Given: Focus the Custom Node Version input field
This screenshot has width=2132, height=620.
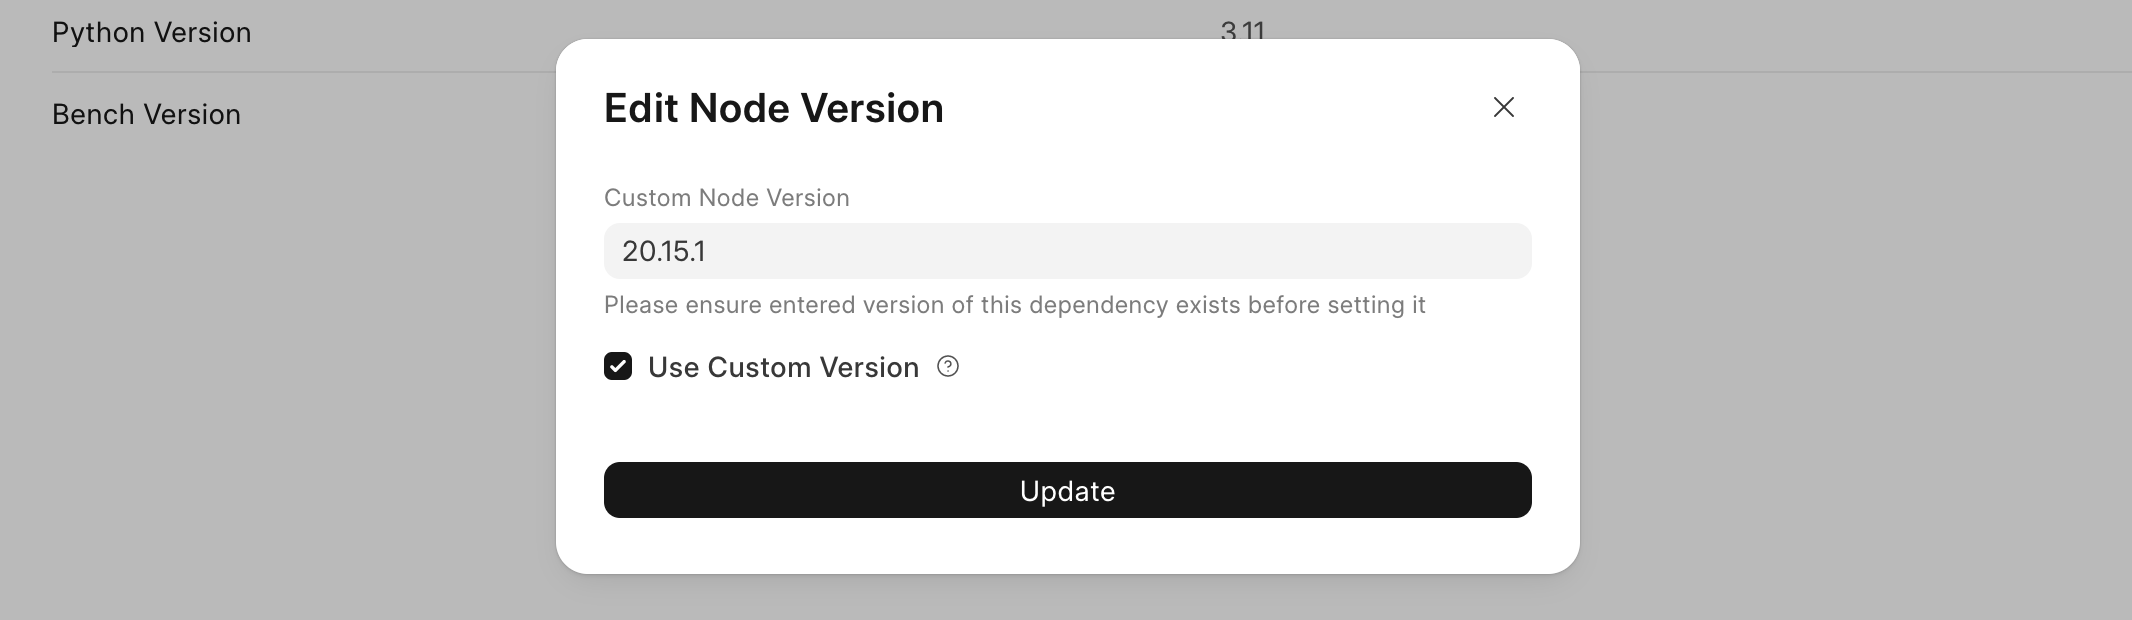Looking at the screenshot, I should tap(1067, 251).
